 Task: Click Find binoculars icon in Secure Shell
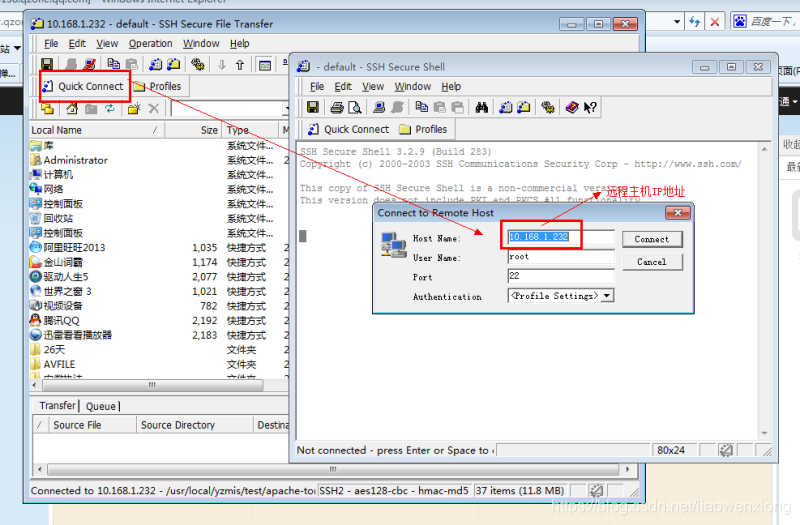482,107
